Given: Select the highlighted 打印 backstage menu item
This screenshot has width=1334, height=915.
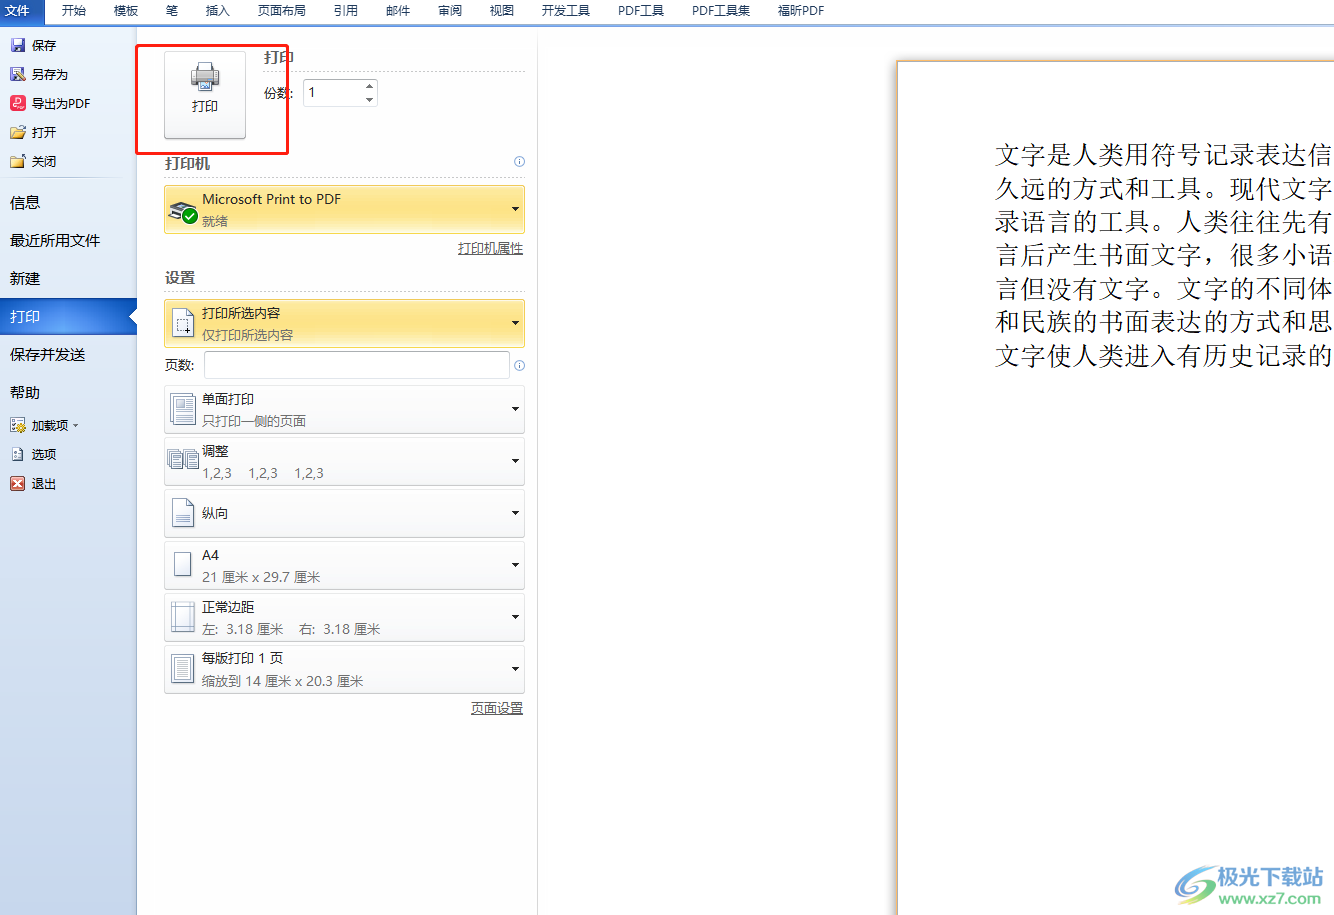Looking at the screenshot, I should [x=68, y=317].
